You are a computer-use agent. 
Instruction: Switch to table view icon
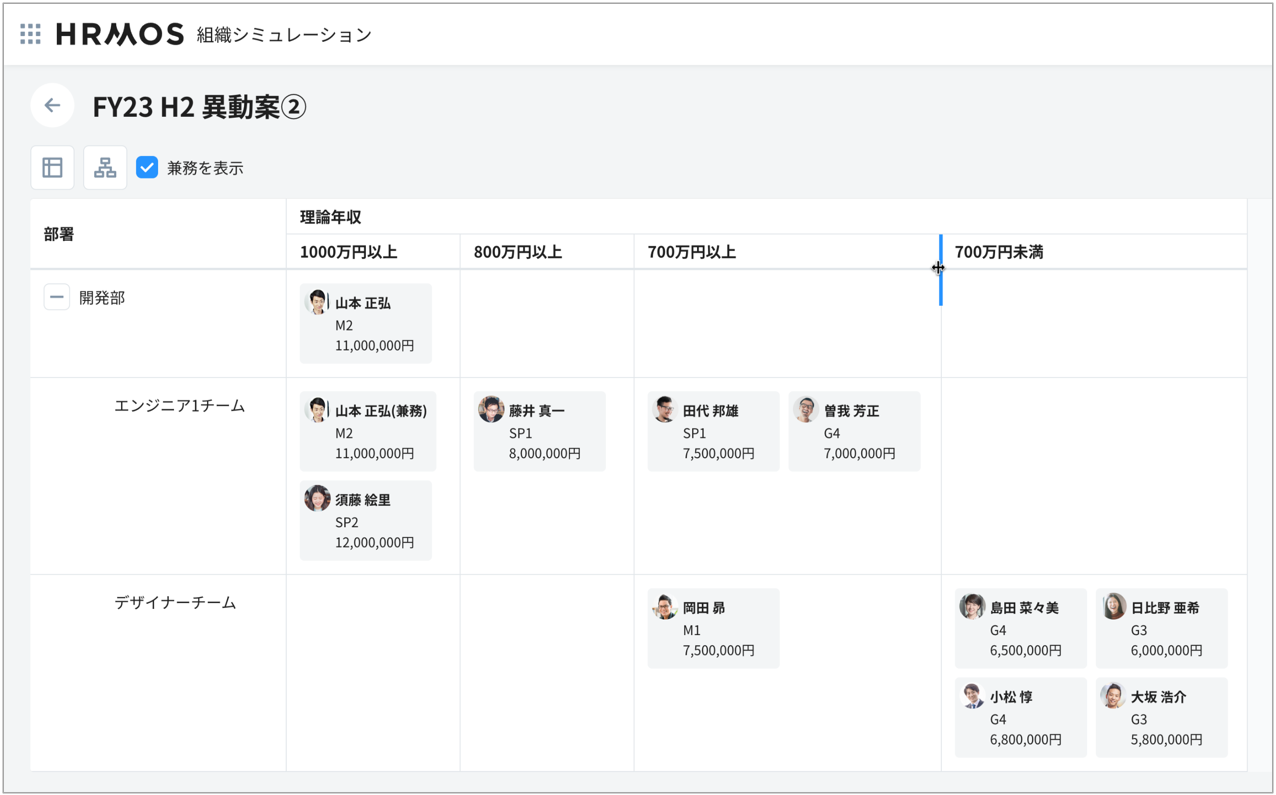tap(52, 167)
